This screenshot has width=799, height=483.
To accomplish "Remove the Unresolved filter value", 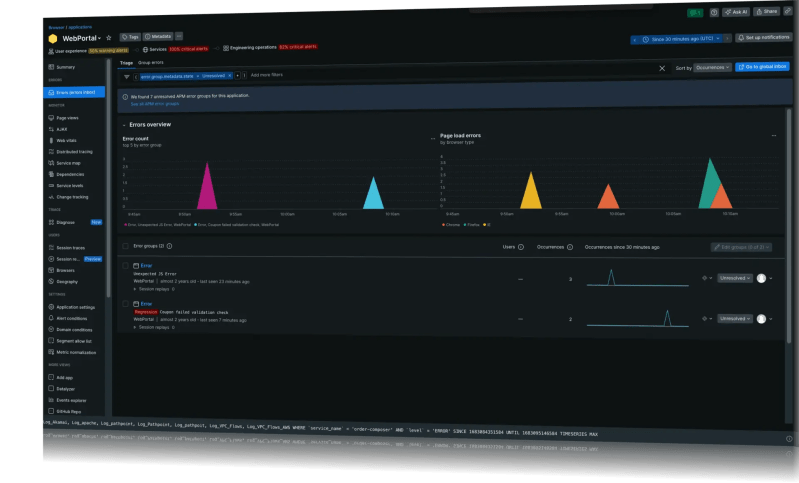I will (230, 75).
